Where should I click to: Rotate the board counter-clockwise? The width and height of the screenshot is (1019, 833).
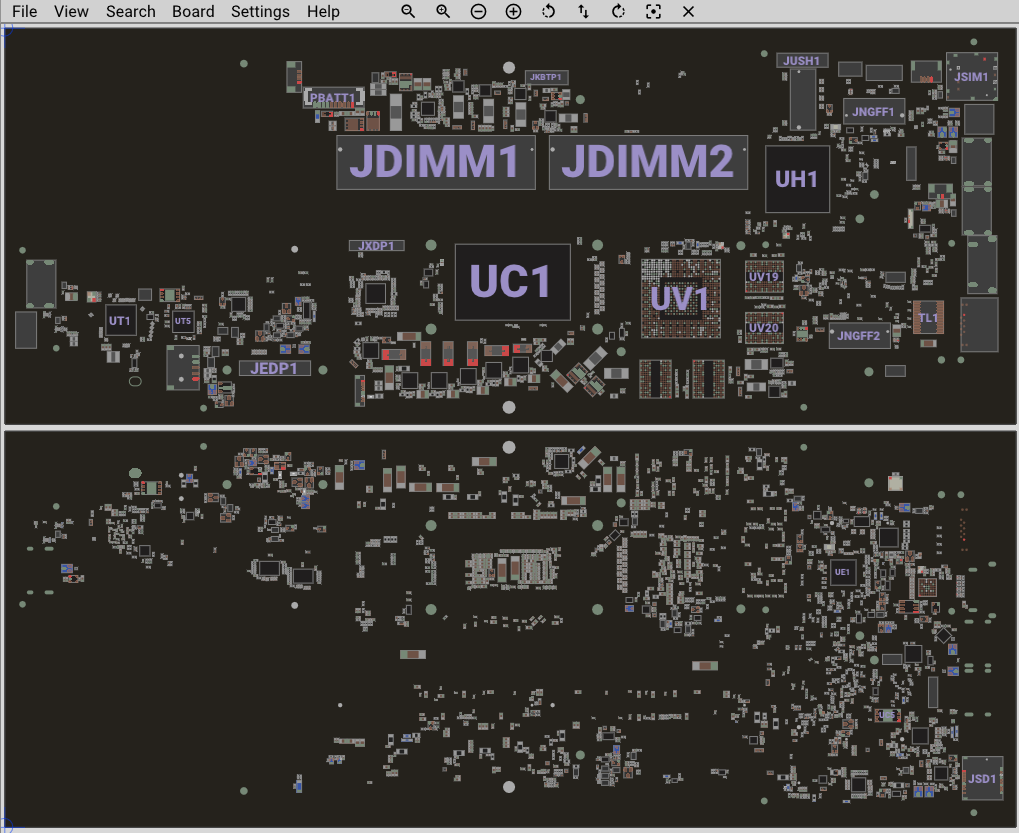point(548,12)
